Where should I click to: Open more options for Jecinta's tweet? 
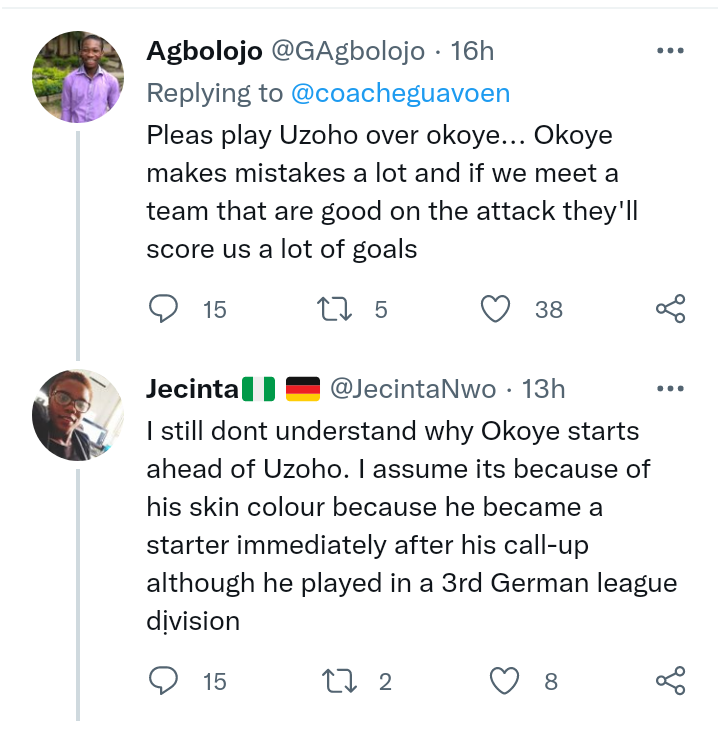coord(670,388)
